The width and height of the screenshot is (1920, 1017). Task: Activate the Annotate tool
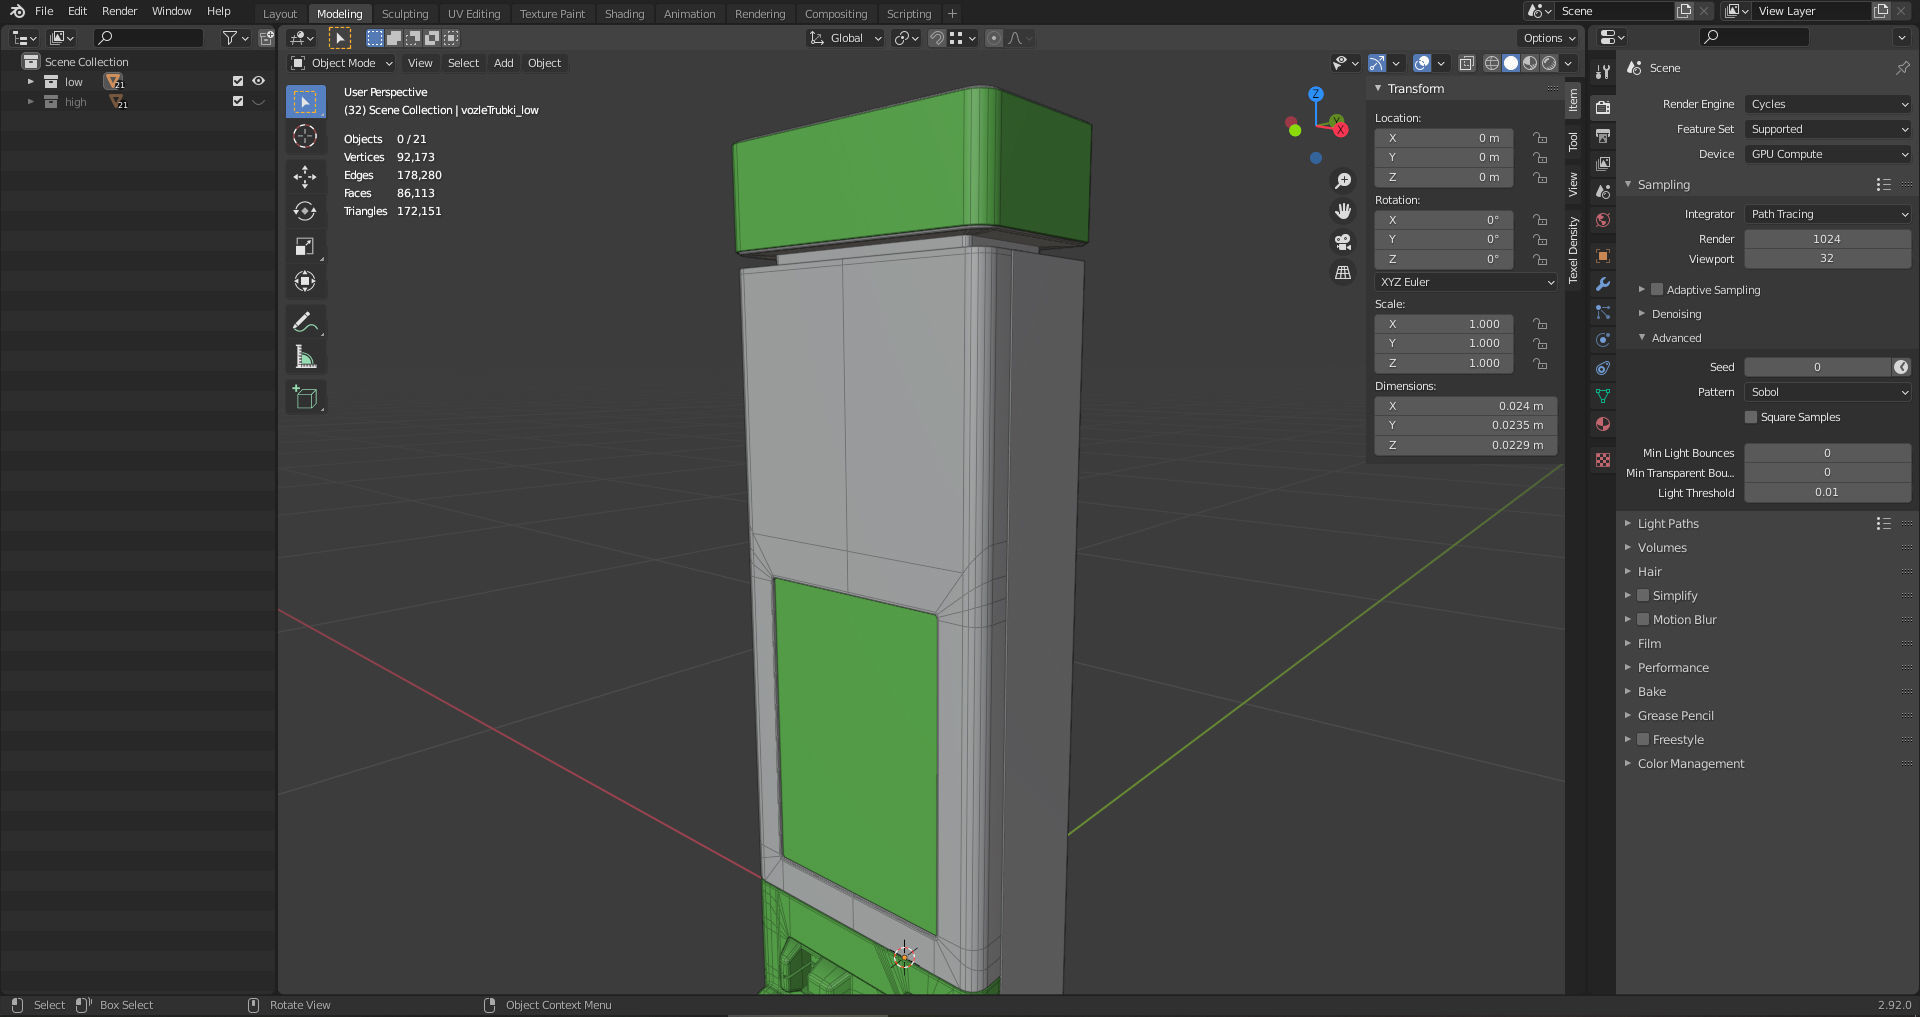[306, 322]
